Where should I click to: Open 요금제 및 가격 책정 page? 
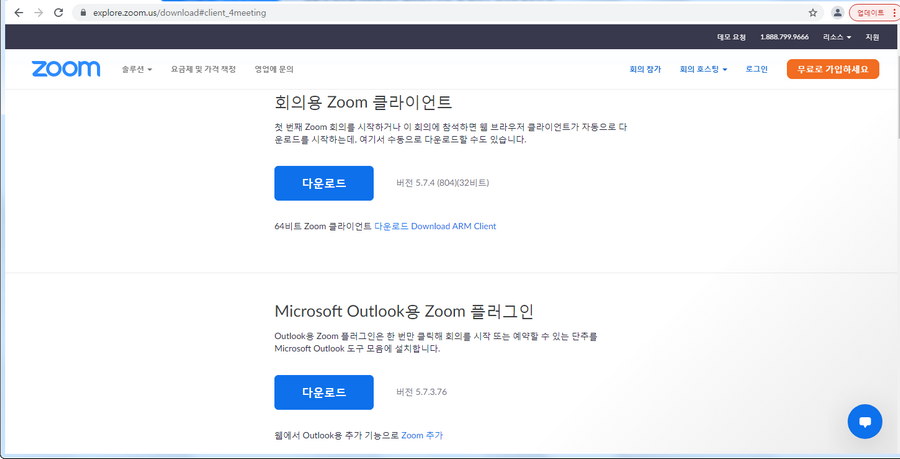203,69
